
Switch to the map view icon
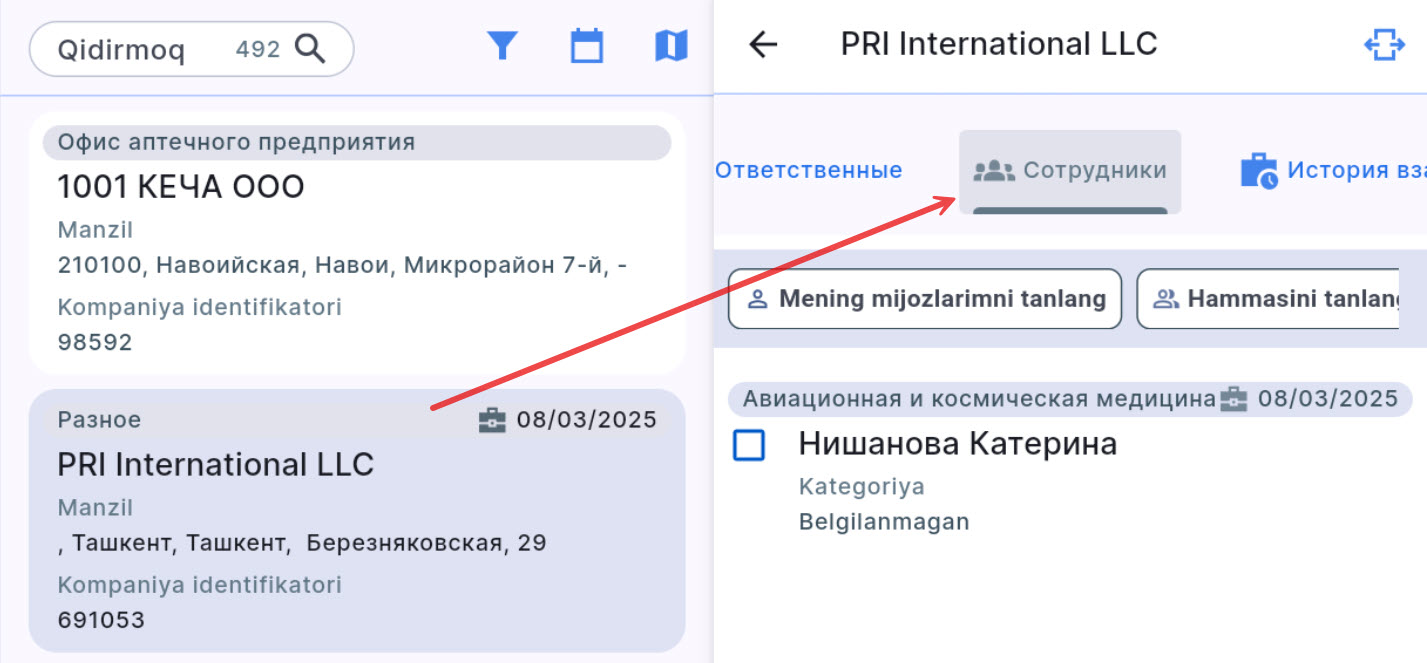click(671, 46)
